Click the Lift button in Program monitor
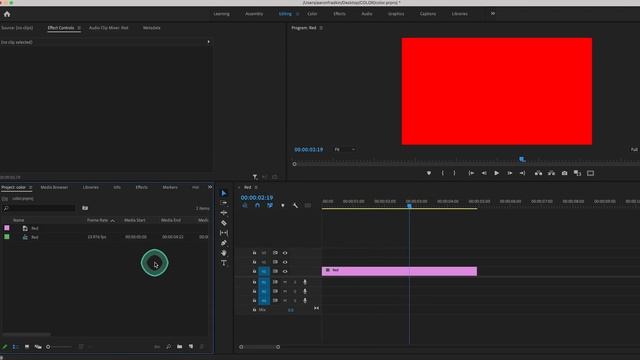The width and height of the screenshot is (640, 360). pyautogui.click(x=538, y=173)
